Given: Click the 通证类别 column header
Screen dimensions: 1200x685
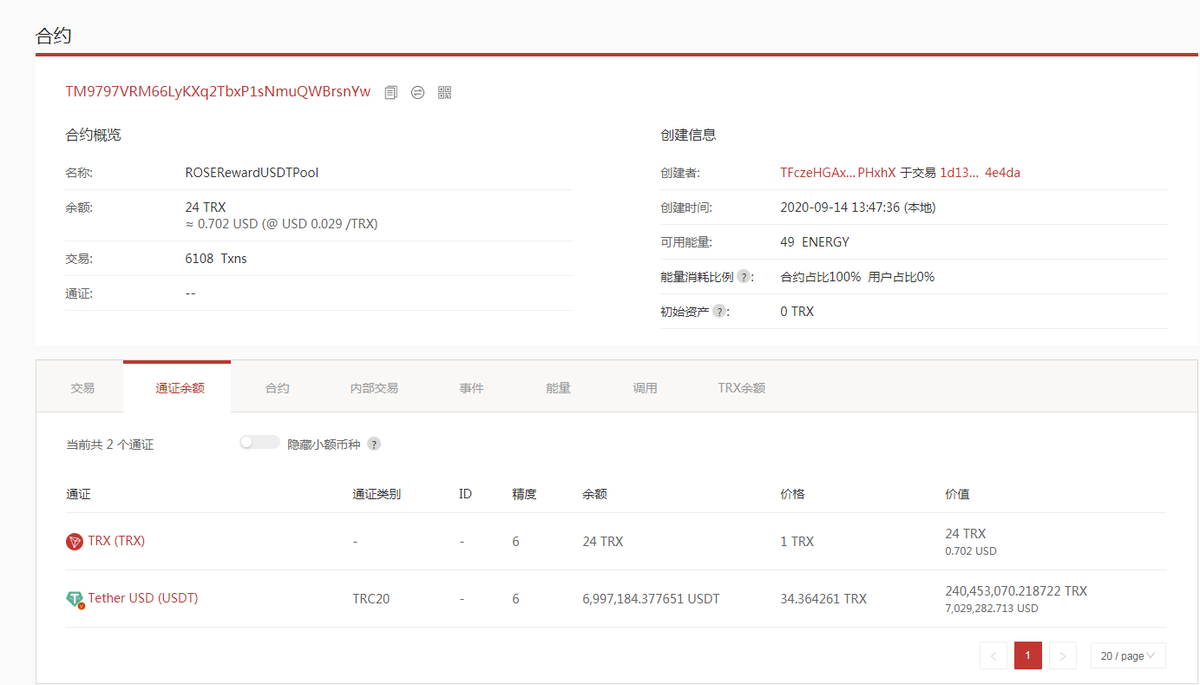Looking at the screenshot, I should tap(377, 494).
